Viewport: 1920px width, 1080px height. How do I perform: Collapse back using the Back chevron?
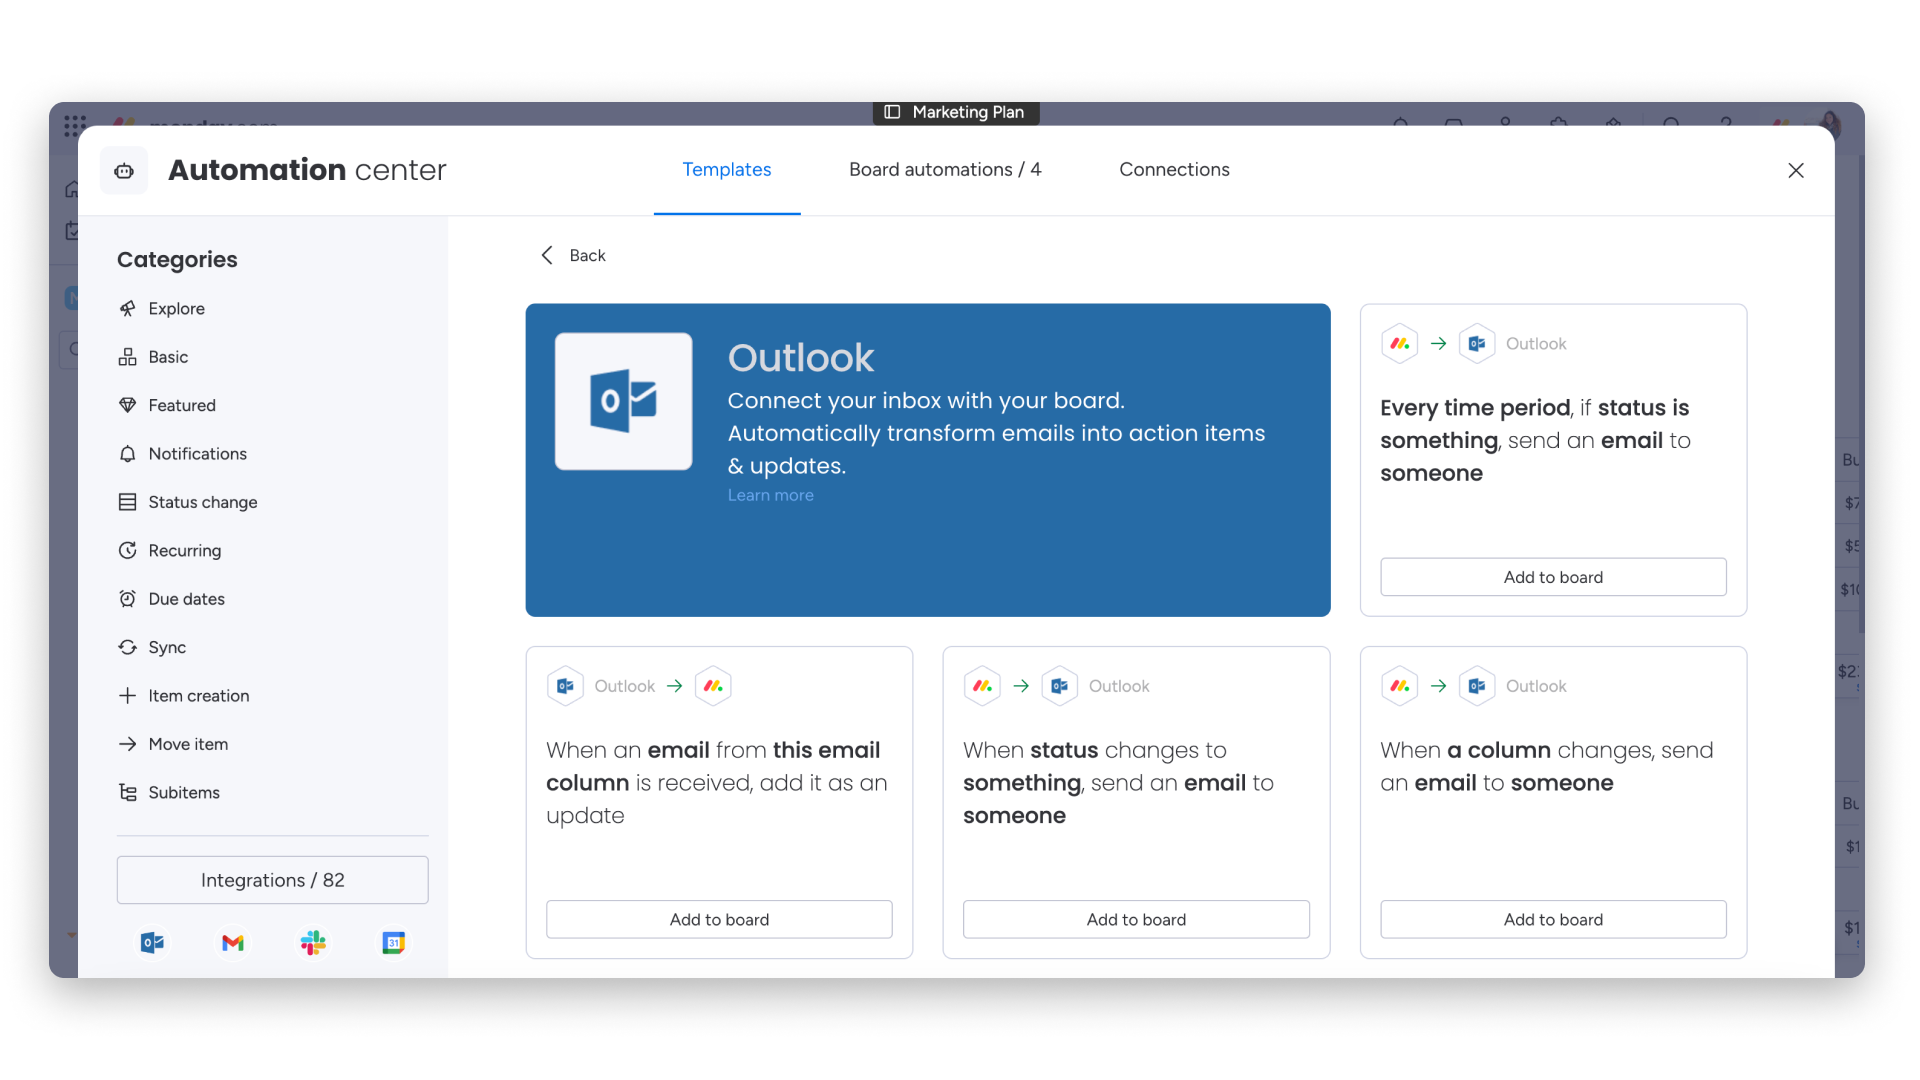[546, 255]
